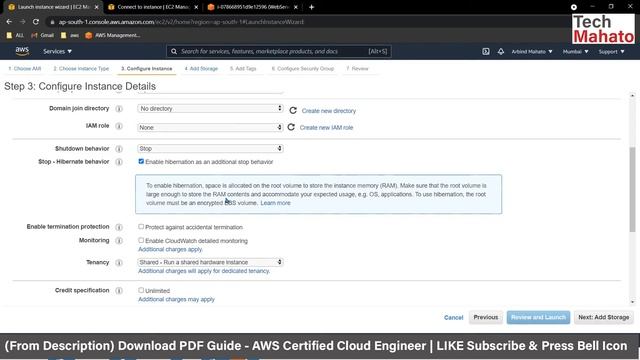The width and height of the screenshot is (640, 360).
Task: Open the Arbind Mahato account menu
Action: click(532, 51)
